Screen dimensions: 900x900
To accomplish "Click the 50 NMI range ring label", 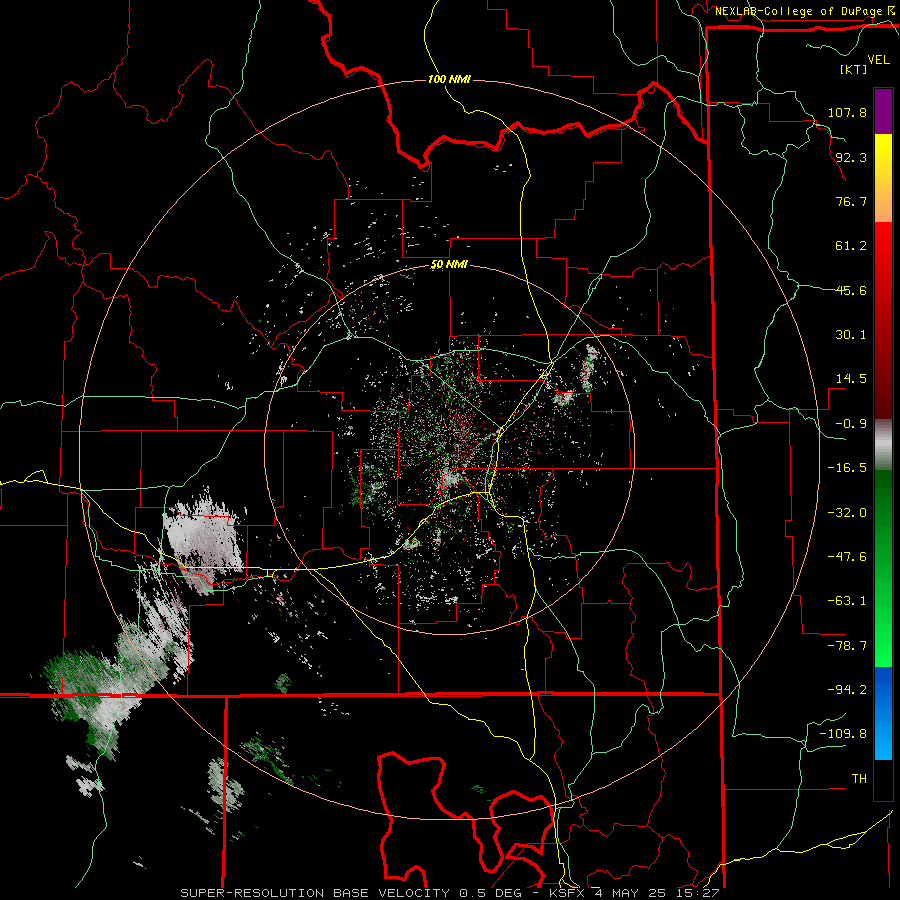I will pyautogui.click(x=449, y=264).
